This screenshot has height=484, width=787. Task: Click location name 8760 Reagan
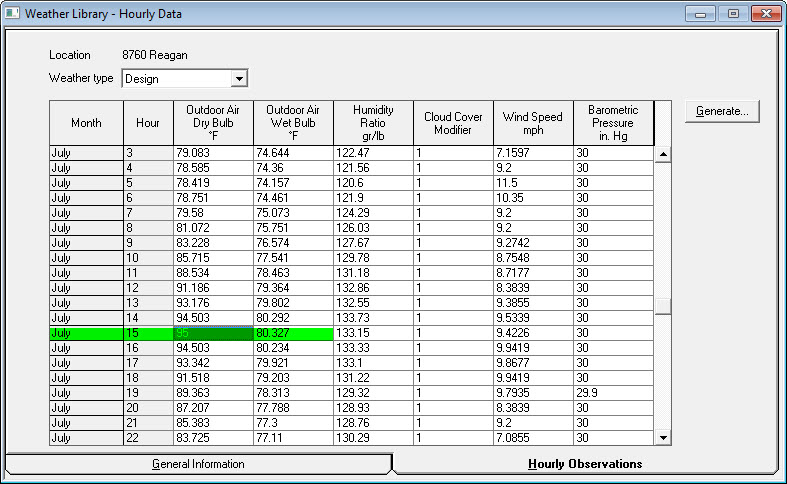[x=155, y=55]
